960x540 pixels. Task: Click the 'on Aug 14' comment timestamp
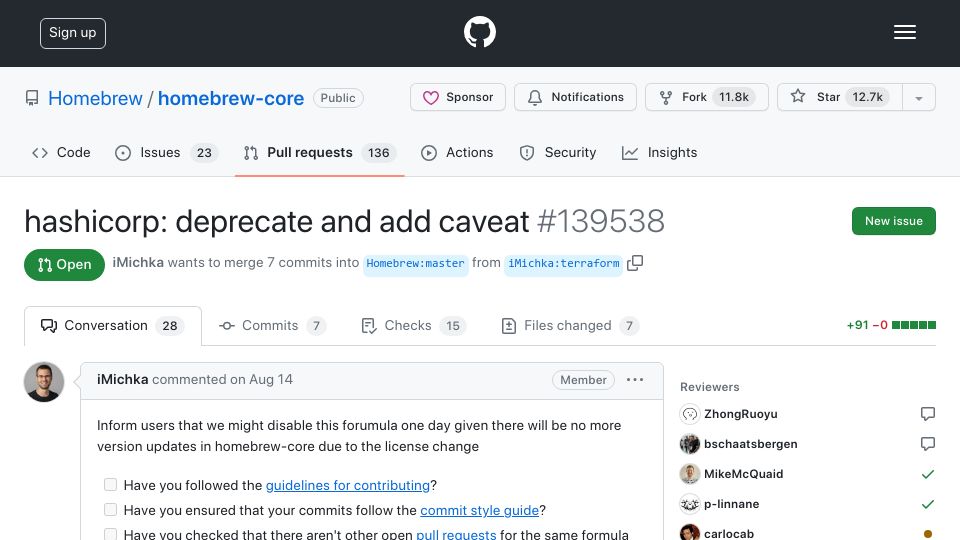point(261,380)
